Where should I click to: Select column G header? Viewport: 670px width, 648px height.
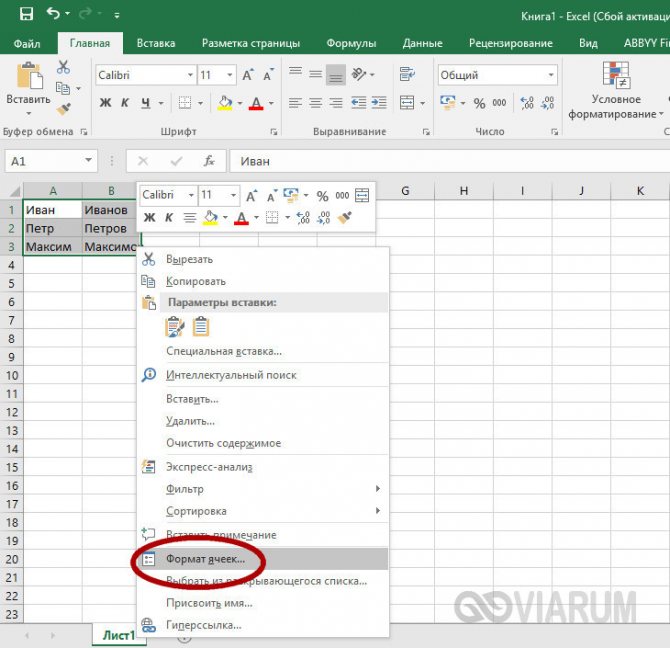coord(405,191)
